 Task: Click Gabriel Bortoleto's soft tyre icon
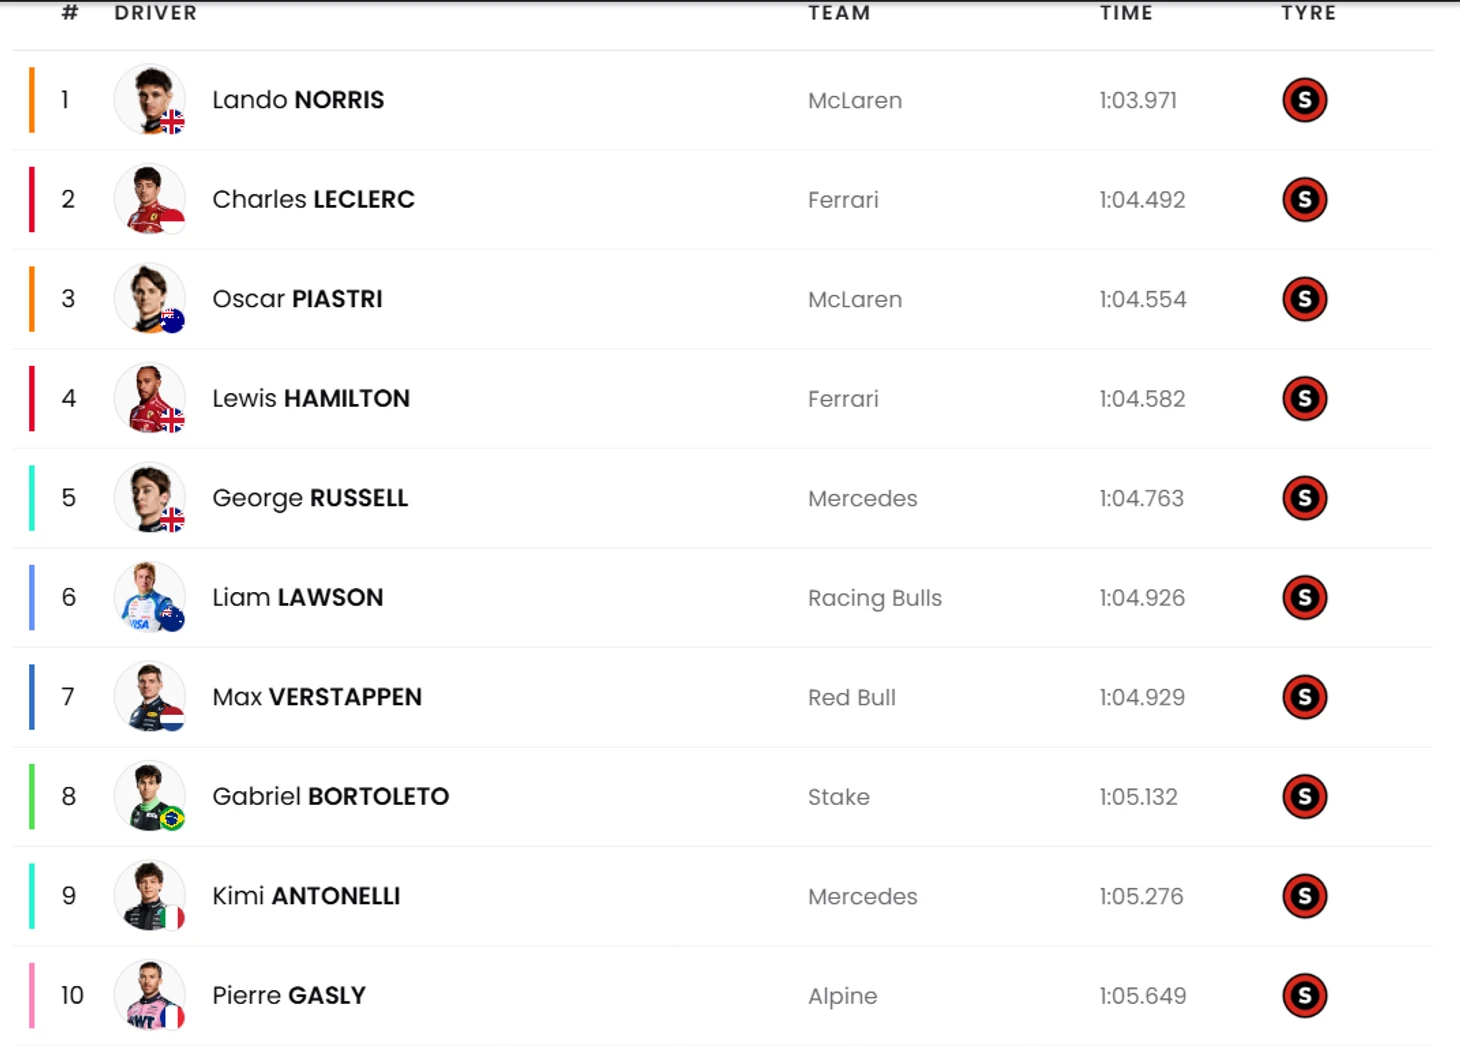pyautogui.click(x=1304, y=796)
